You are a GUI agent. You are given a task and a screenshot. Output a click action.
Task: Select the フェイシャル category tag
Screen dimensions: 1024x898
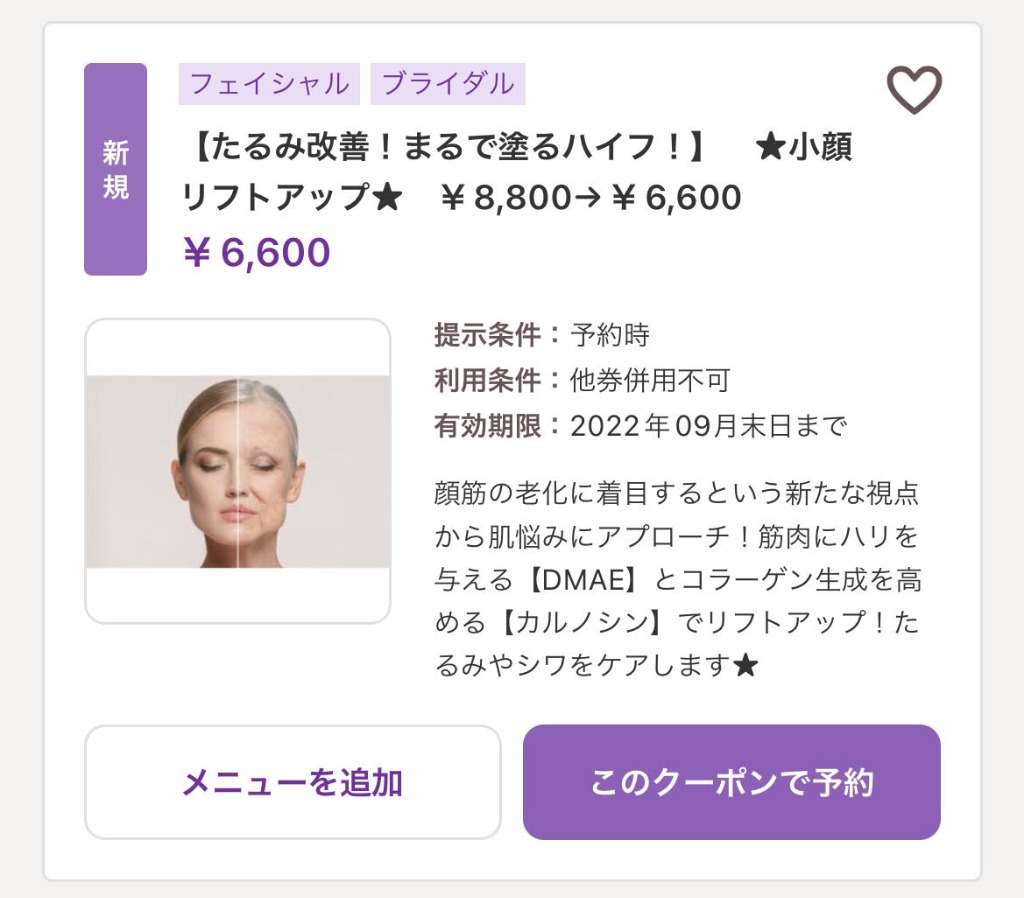pyautogui.click(x=270, y=84)
